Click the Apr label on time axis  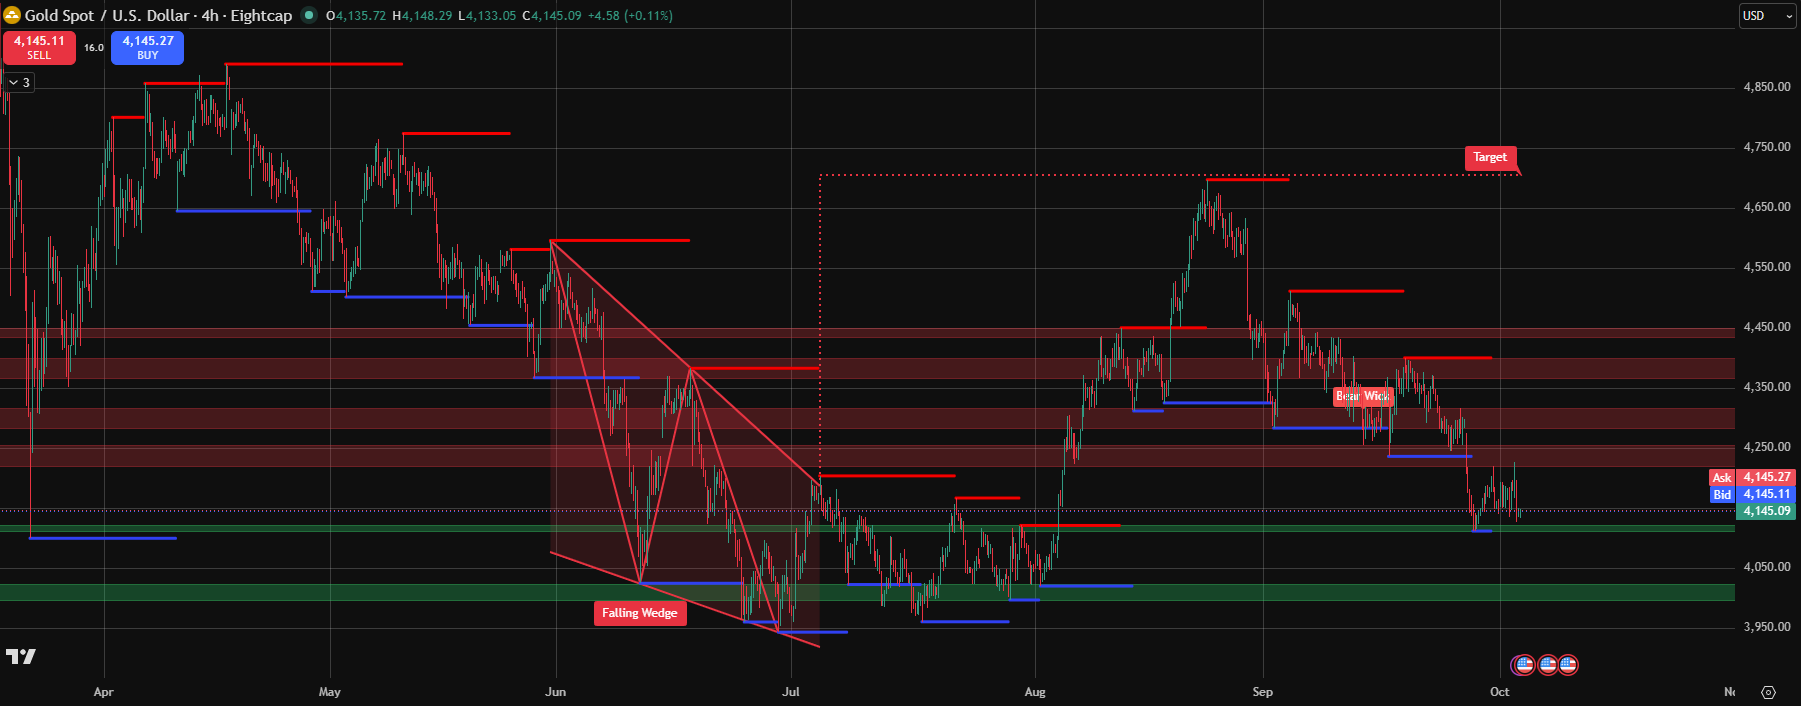[x=103, y=692]
